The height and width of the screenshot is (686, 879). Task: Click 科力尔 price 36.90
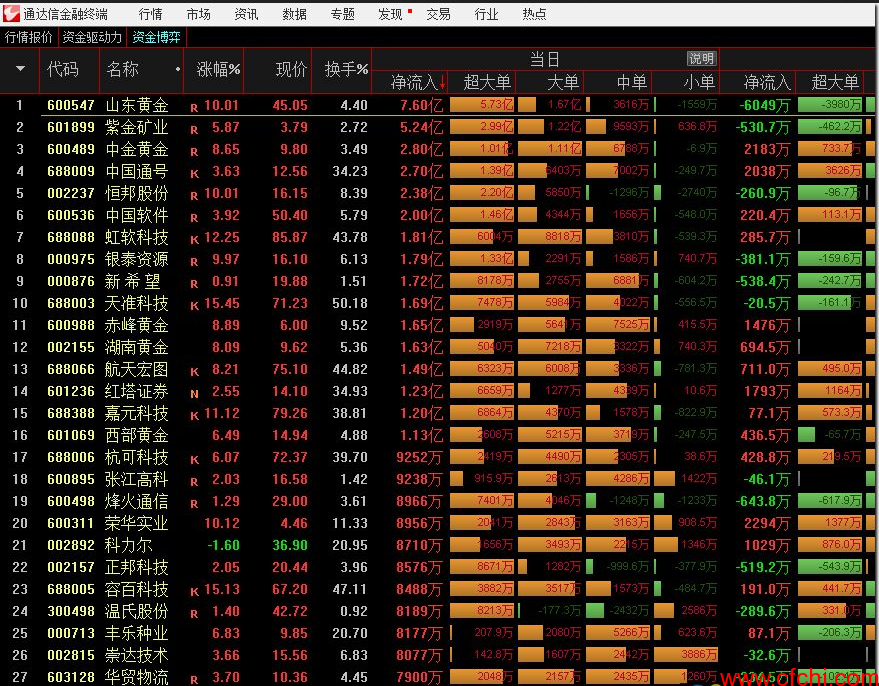[290, 545]
